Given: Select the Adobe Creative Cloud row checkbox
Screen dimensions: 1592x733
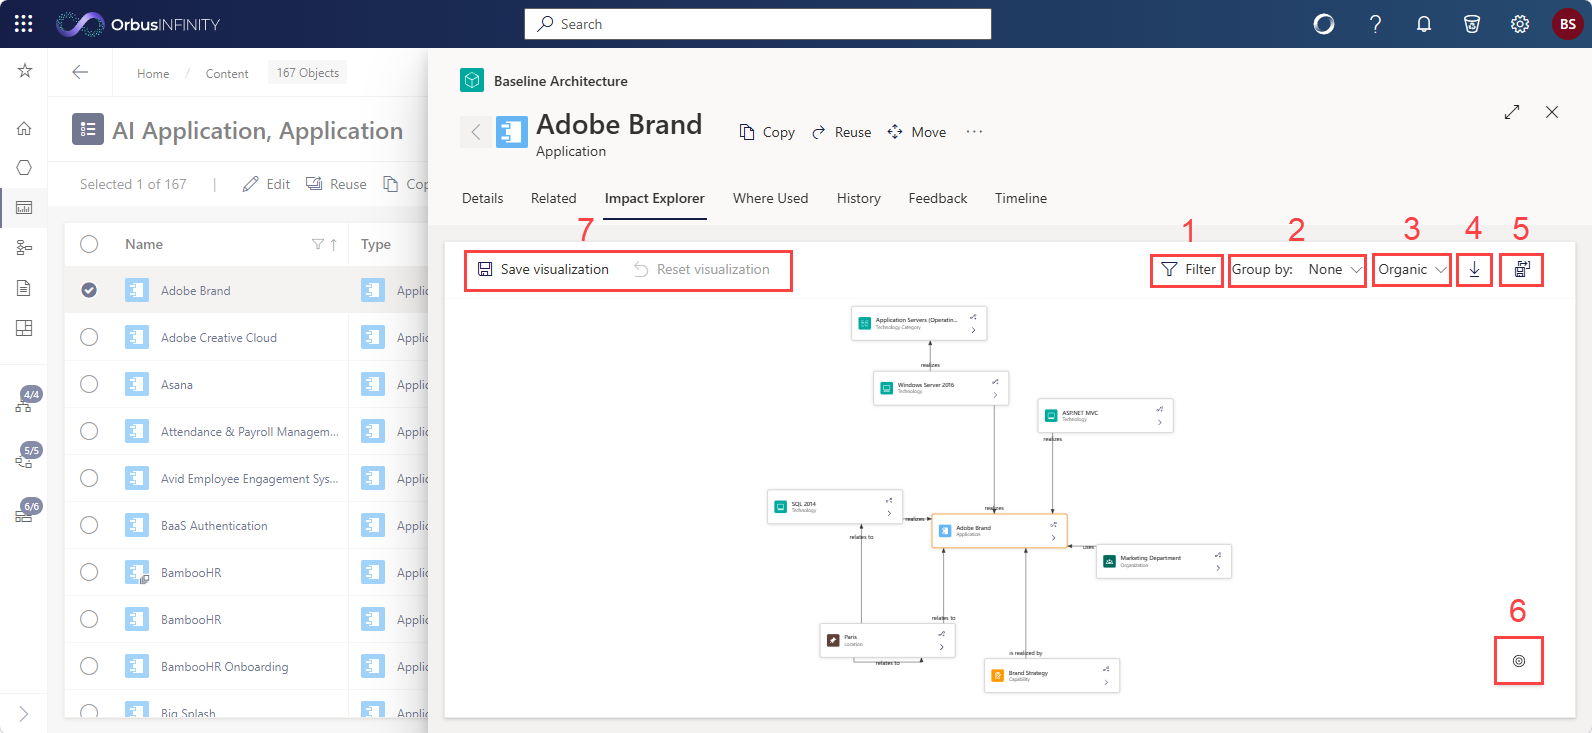Looking at the screenshot, I should pos(89,337).
